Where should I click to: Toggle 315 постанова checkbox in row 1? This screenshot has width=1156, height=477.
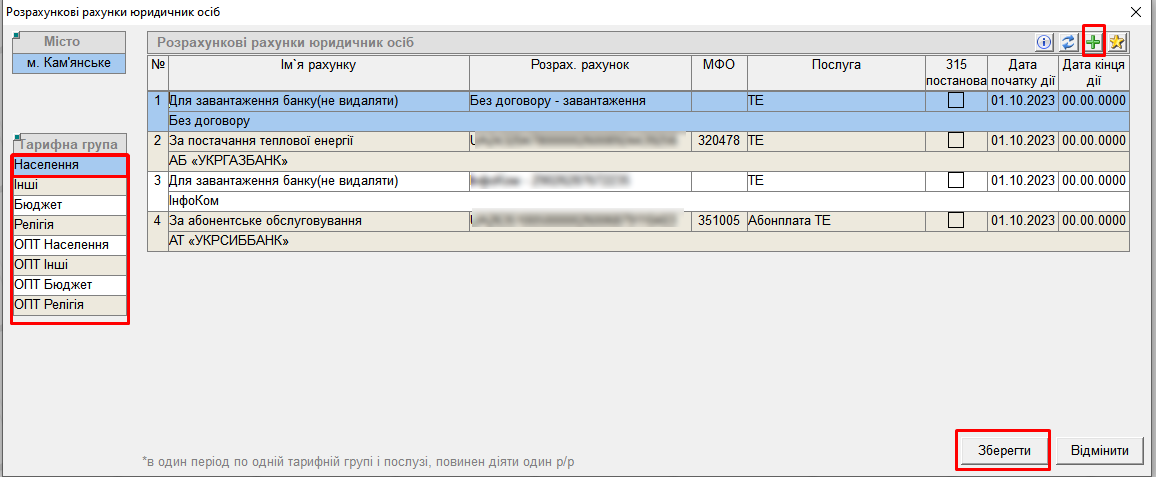pos(957,101)
